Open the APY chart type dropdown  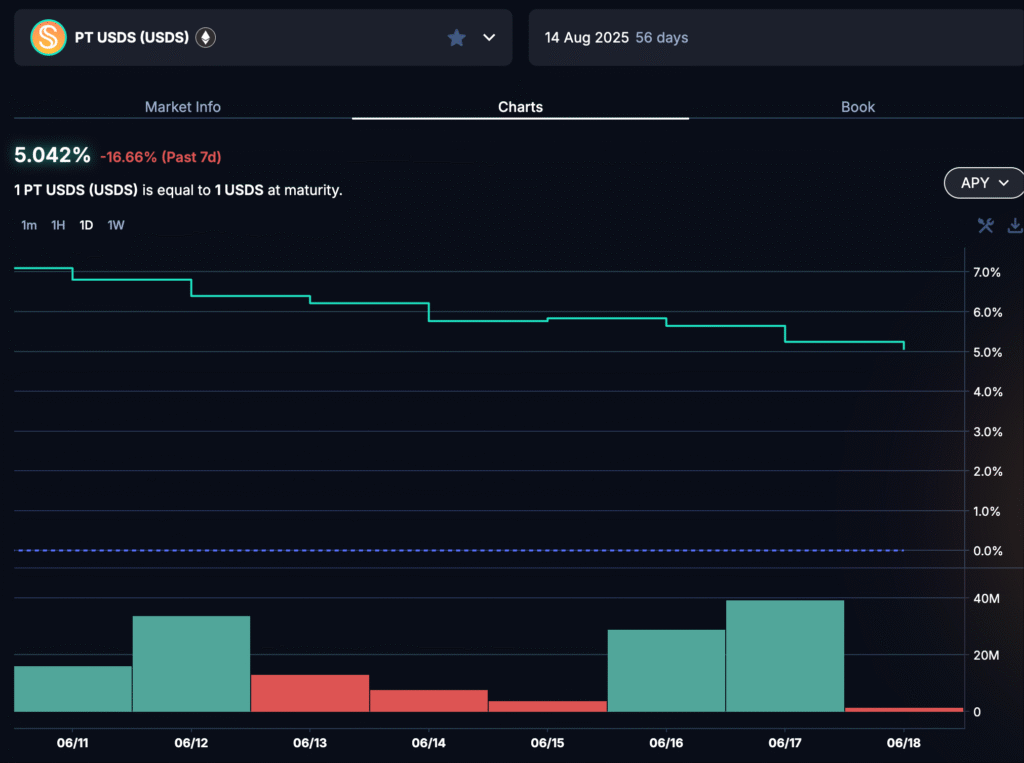click(984, 183)
